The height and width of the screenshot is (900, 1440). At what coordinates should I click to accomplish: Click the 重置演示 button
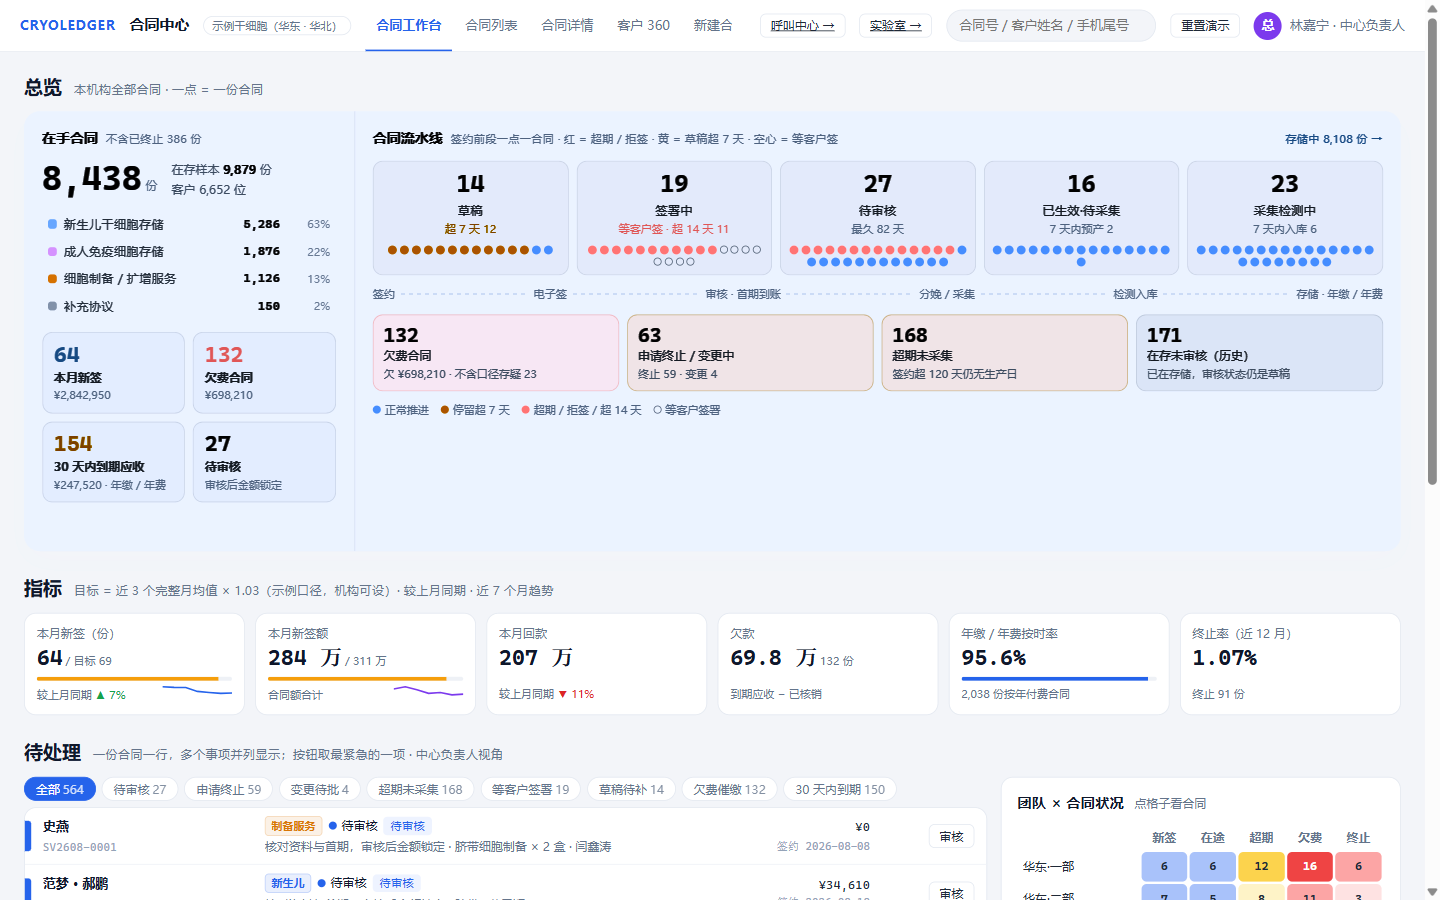1205,26
